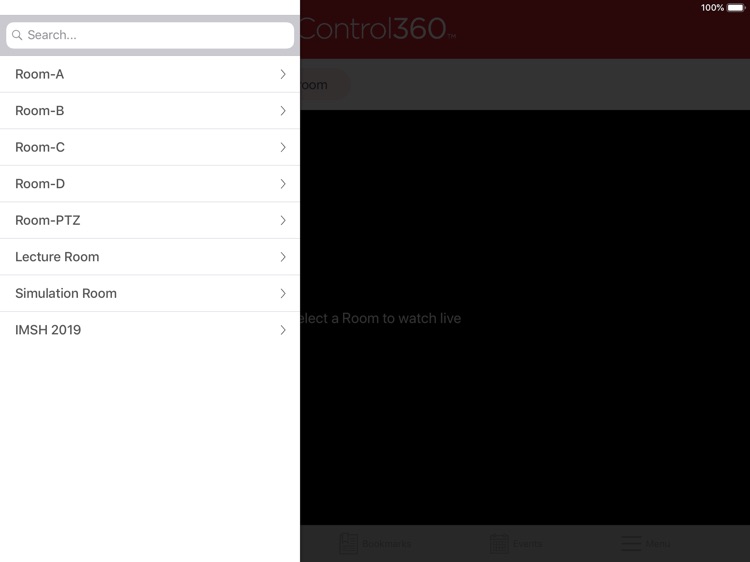Viewport: 750px width, 562px height.
Task: Open Bookmarks in bottom bar
Action: pos(375,543)
